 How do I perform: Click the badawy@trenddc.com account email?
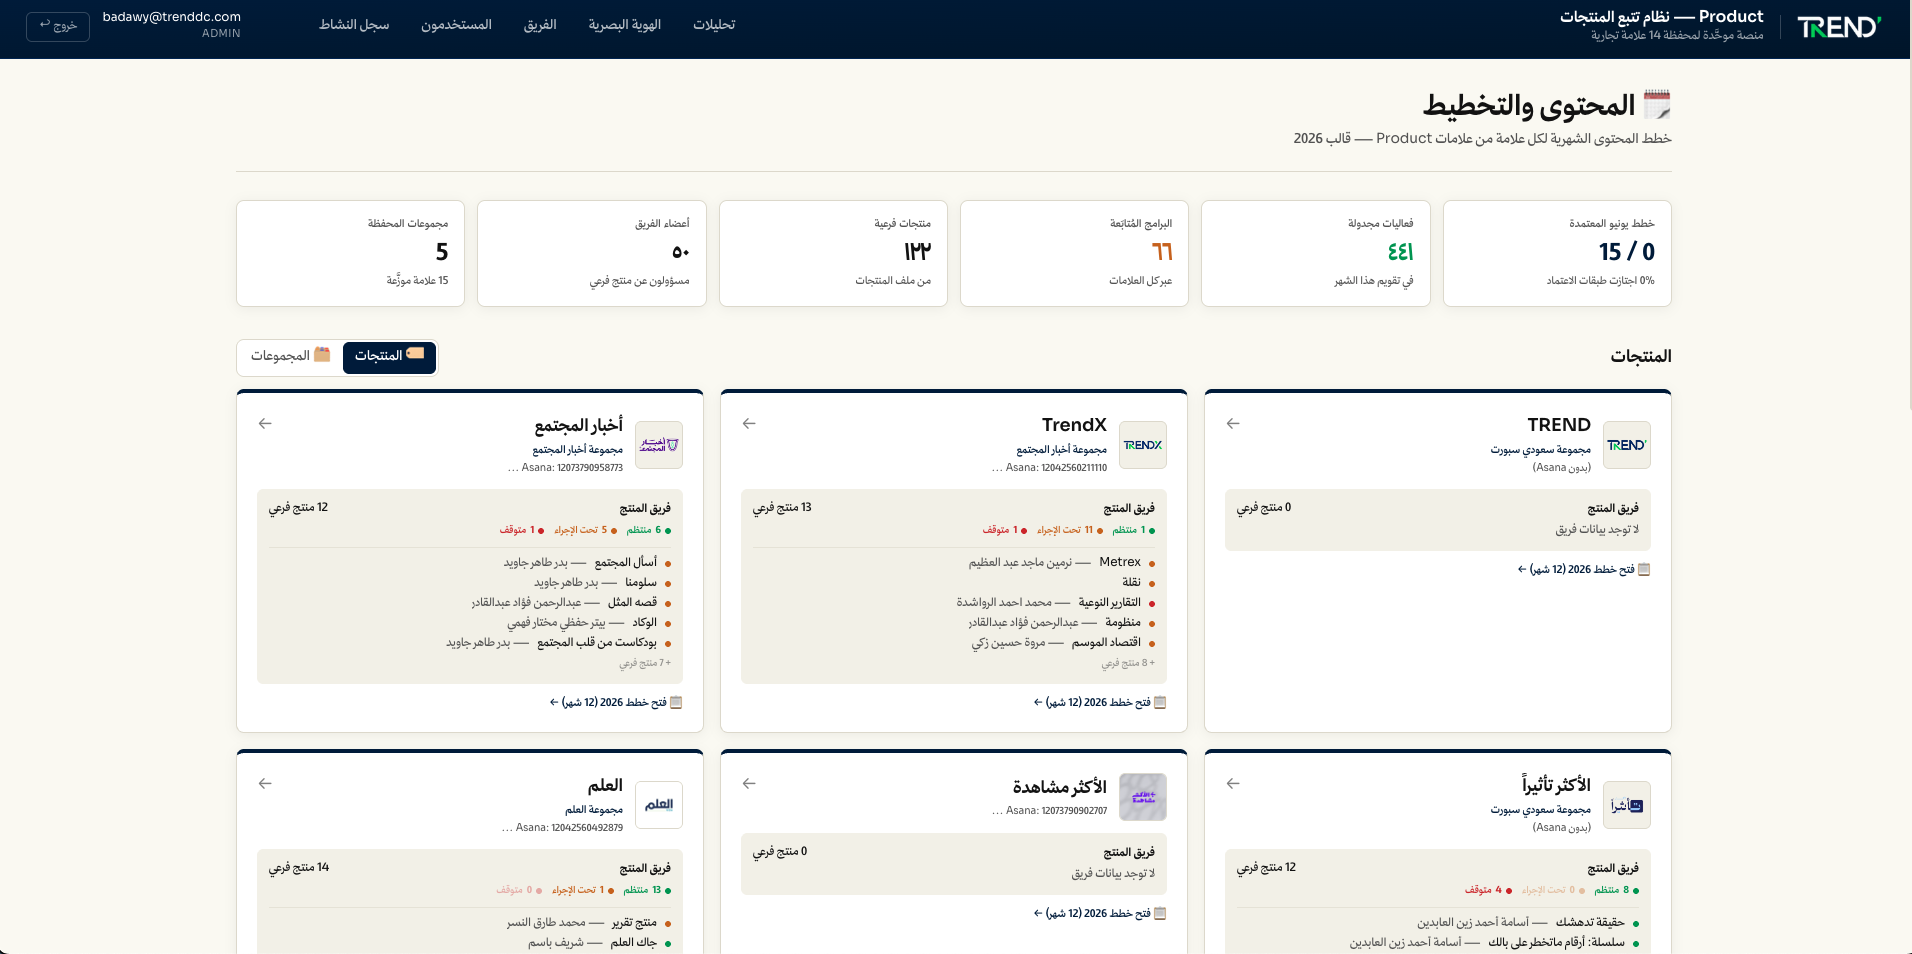172,17
